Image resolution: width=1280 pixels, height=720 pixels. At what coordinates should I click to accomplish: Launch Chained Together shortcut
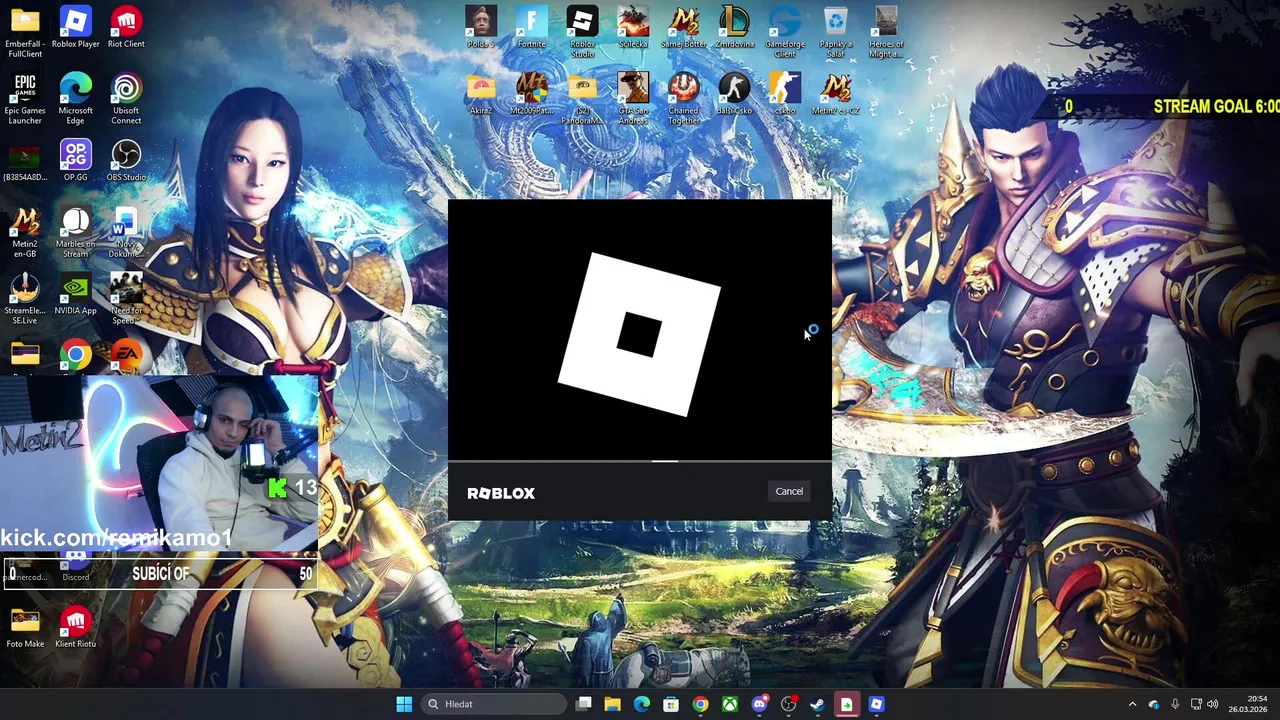(x=684, y=99)
